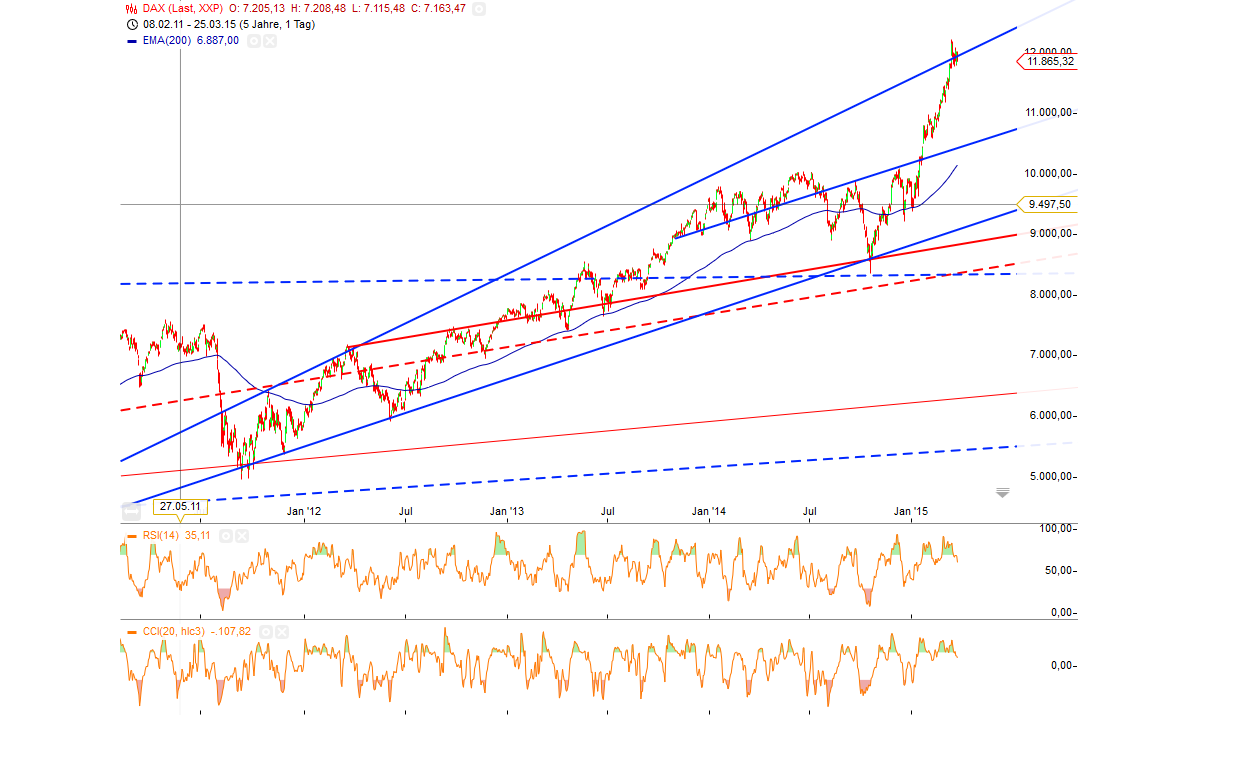Click the 11.865,32 last price tag
The height and width of the screenshot is (760, 1247).
1050,62
